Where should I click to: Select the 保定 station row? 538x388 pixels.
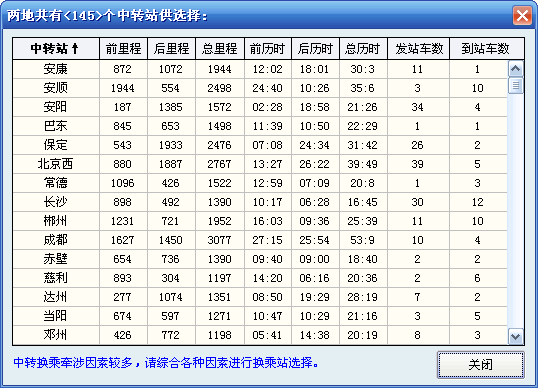click(260, 145)
